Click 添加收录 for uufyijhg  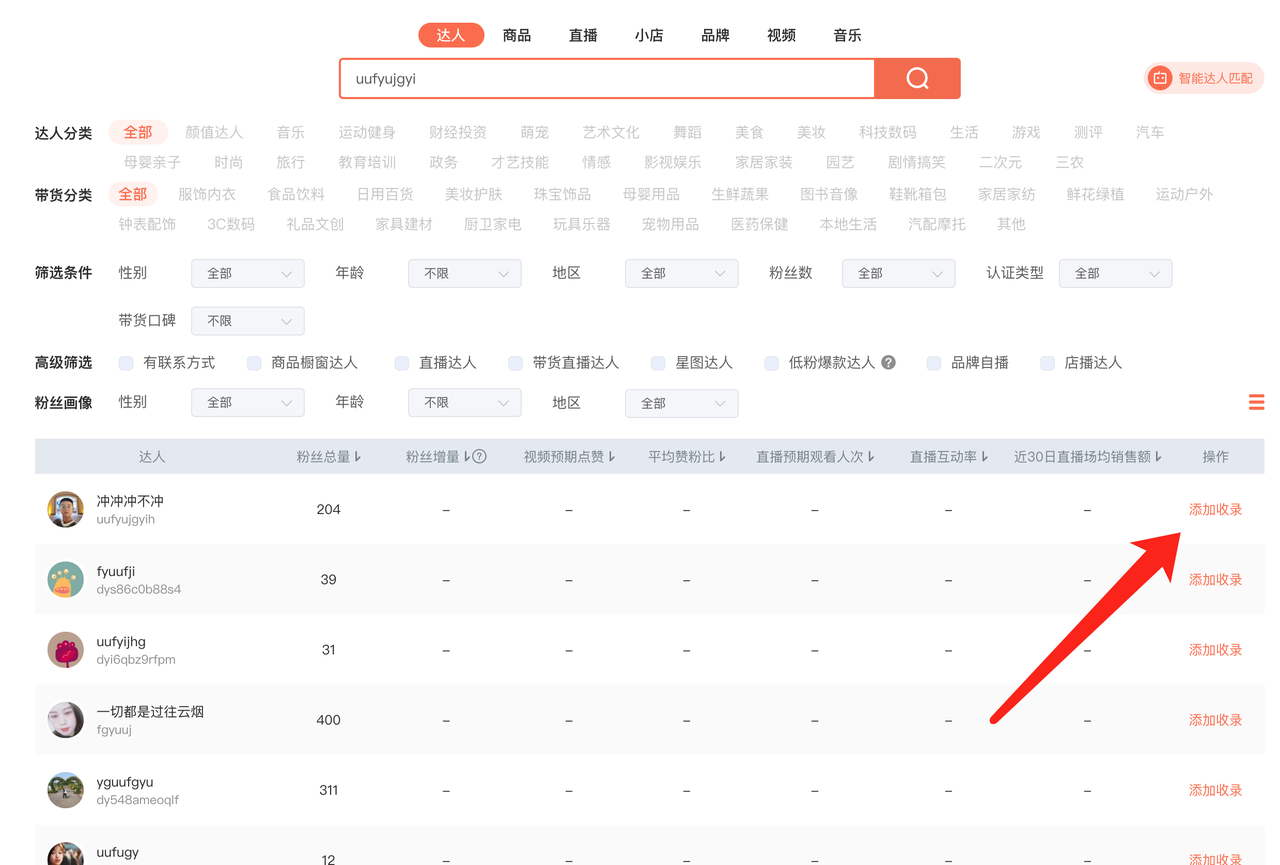(x=1215, y=650)
